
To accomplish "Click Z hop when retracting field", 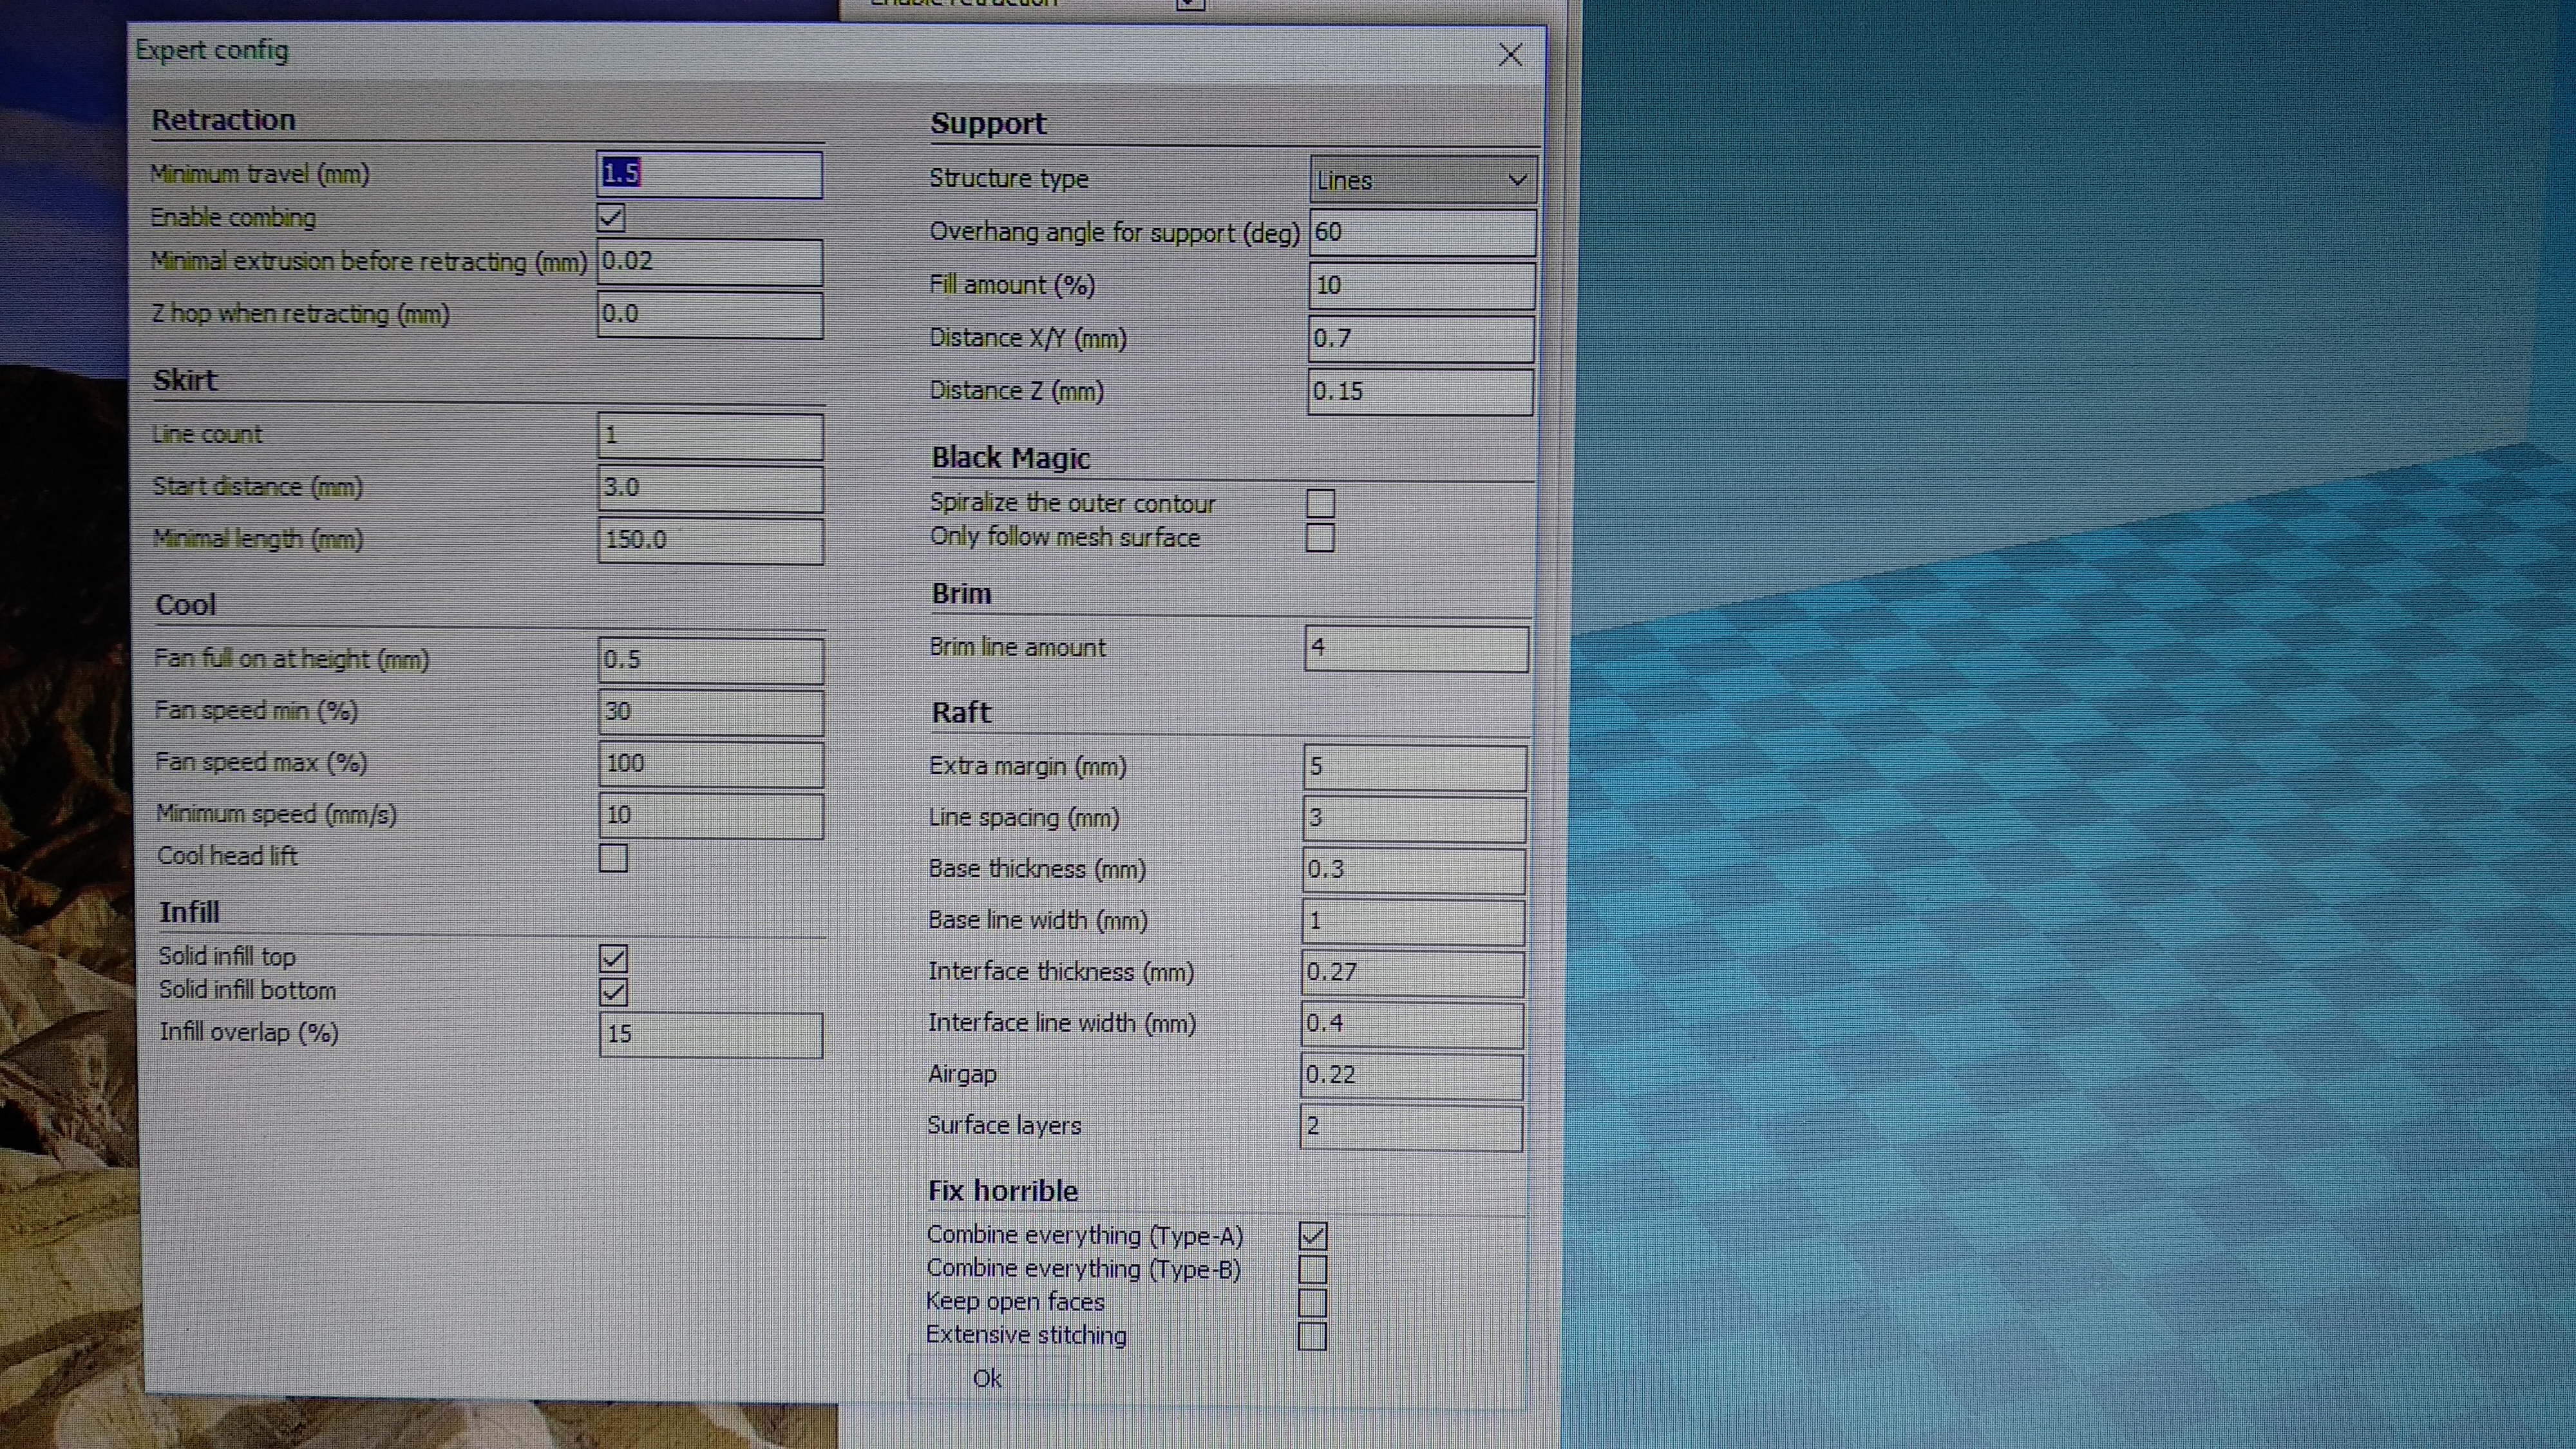I will 710,314.
